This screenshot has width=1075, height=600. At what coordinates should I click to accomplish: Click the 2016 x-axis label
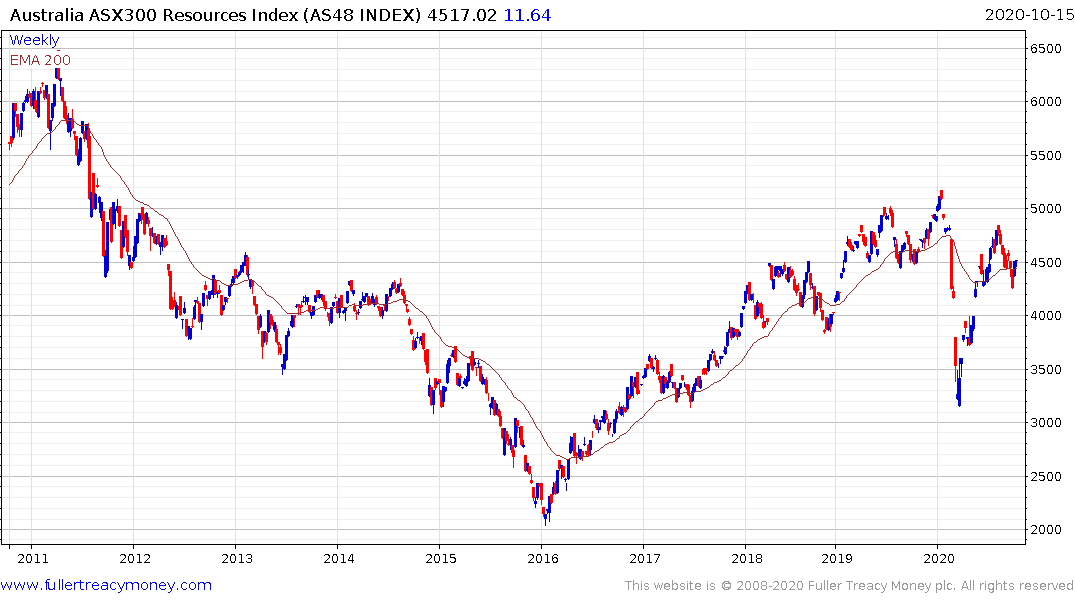point(543,558)
